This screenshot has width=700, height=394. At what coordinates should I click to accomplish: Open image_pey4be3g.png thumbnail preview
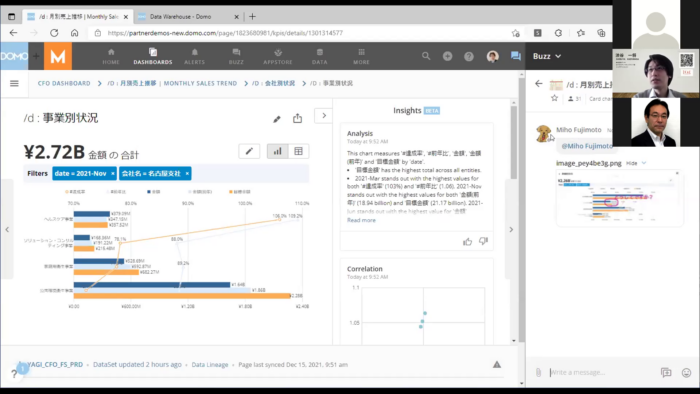[x=619, y=198]
